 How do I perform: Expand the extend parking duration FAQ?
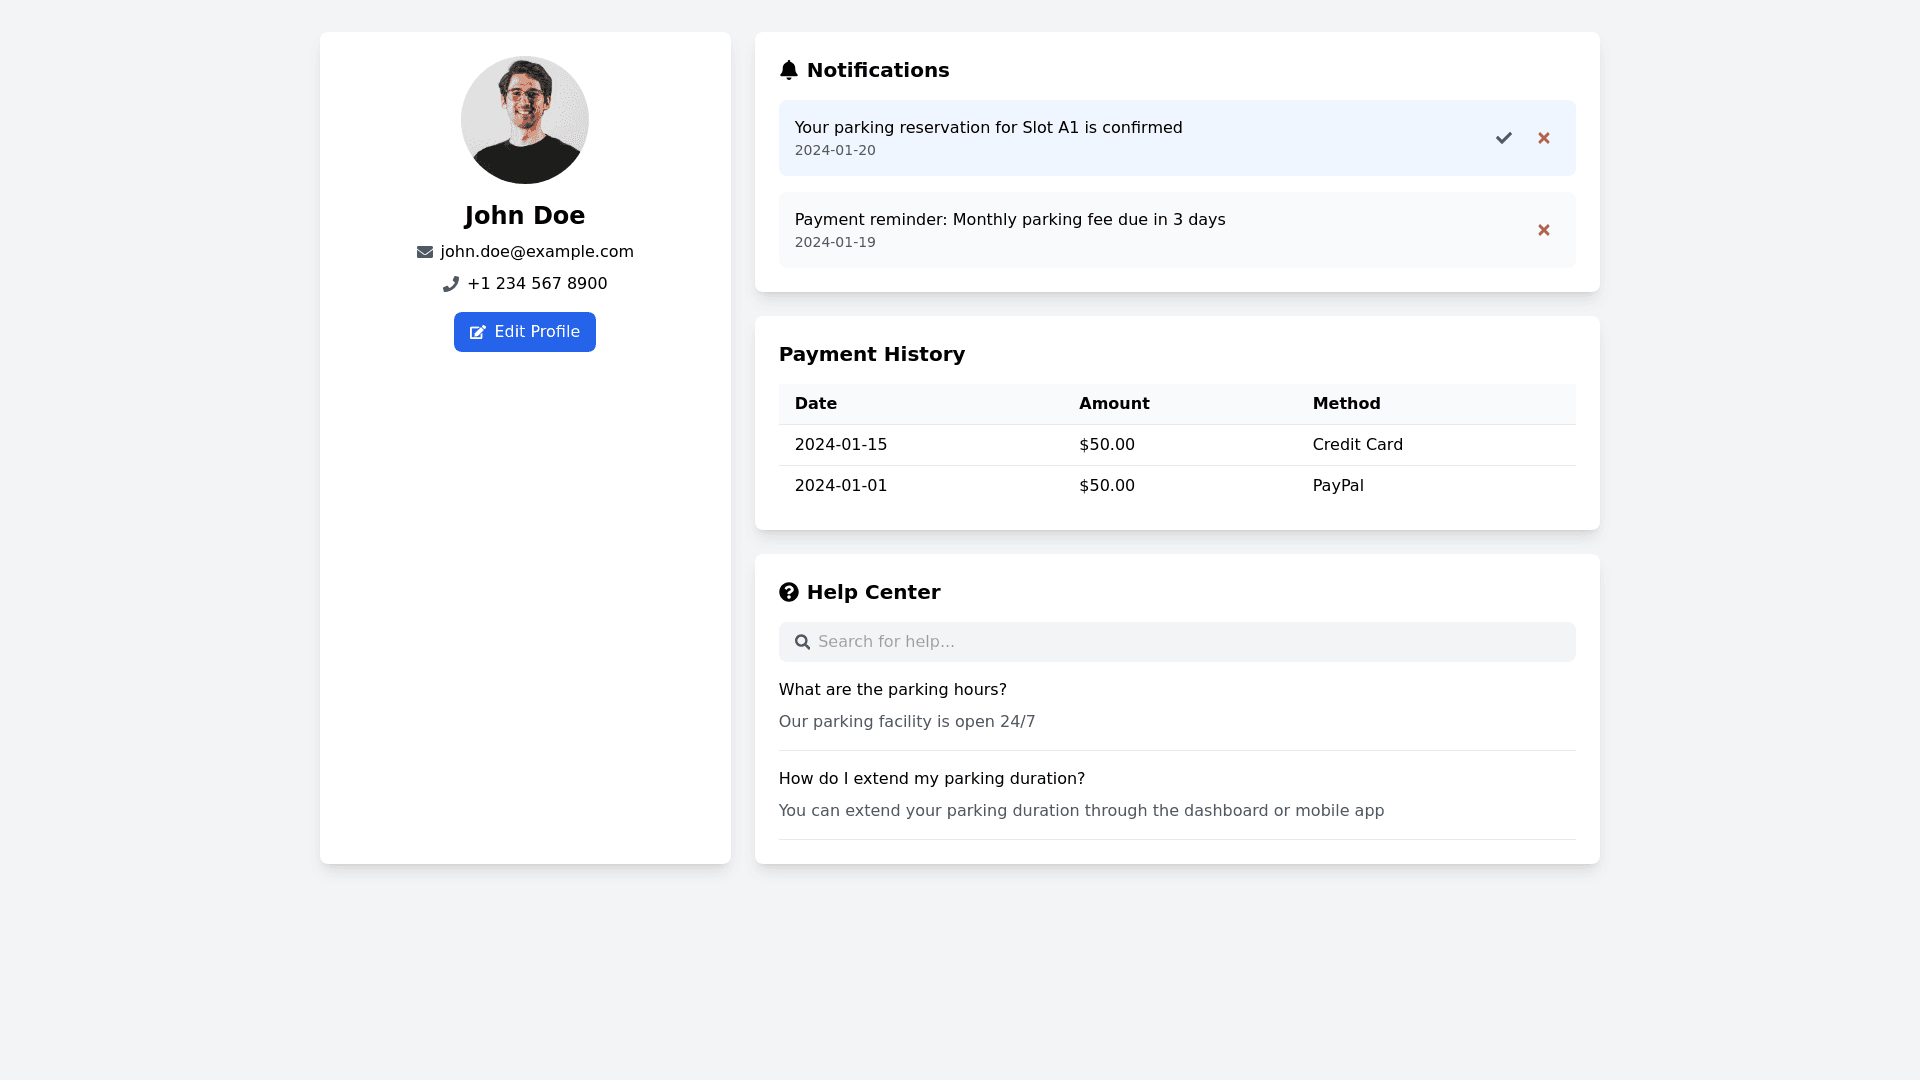tap(931, 779)
